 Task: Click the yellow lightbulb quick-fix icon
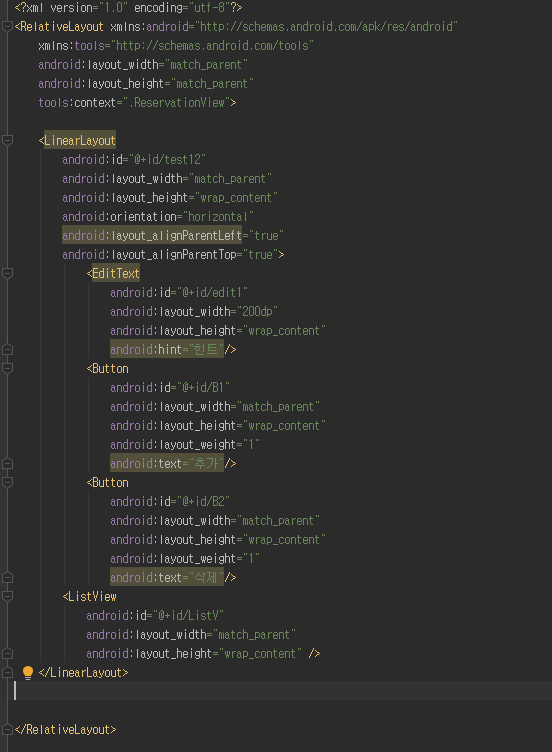pyautogui.click(x=28, y=672)
